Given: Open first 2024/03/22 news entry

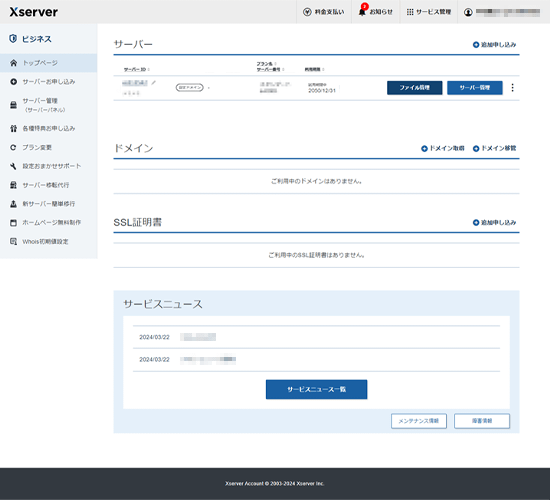Looking at the screenshot, I should coord(316,337).
